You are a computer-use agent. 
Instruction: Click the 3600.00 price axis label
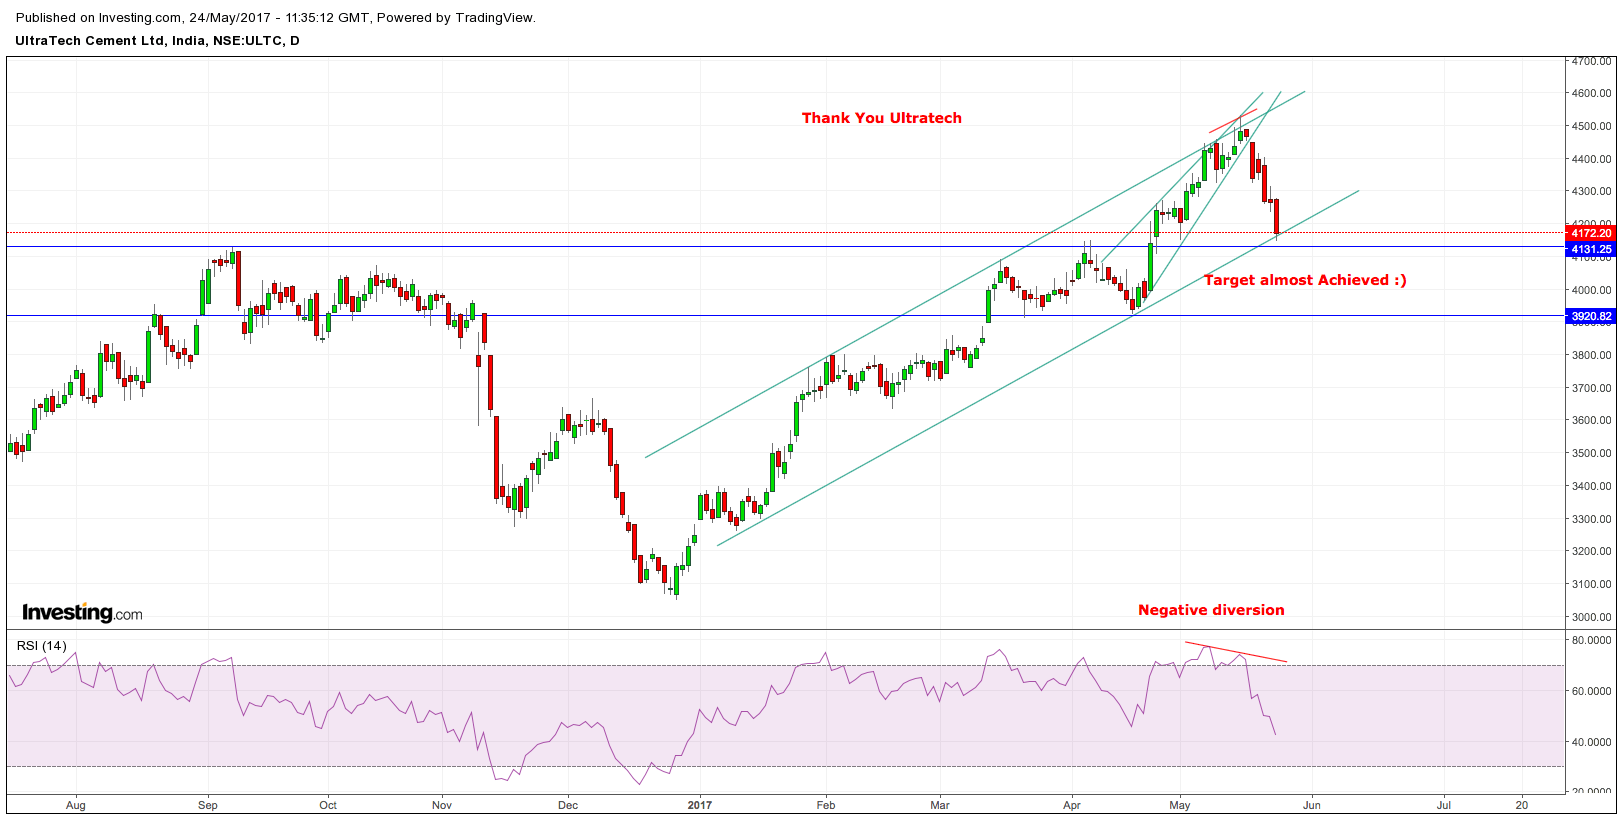[x=1591, y=420]
